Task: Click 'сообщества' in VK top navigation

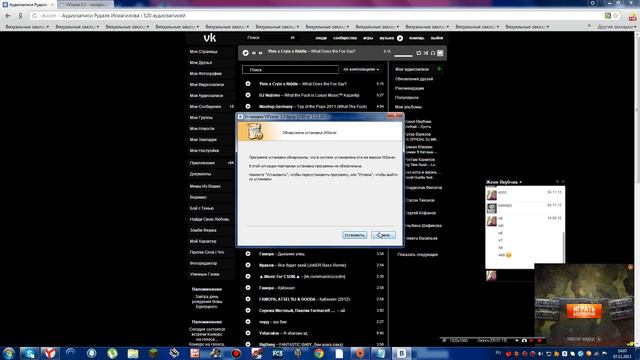Action: click(344, 38)
